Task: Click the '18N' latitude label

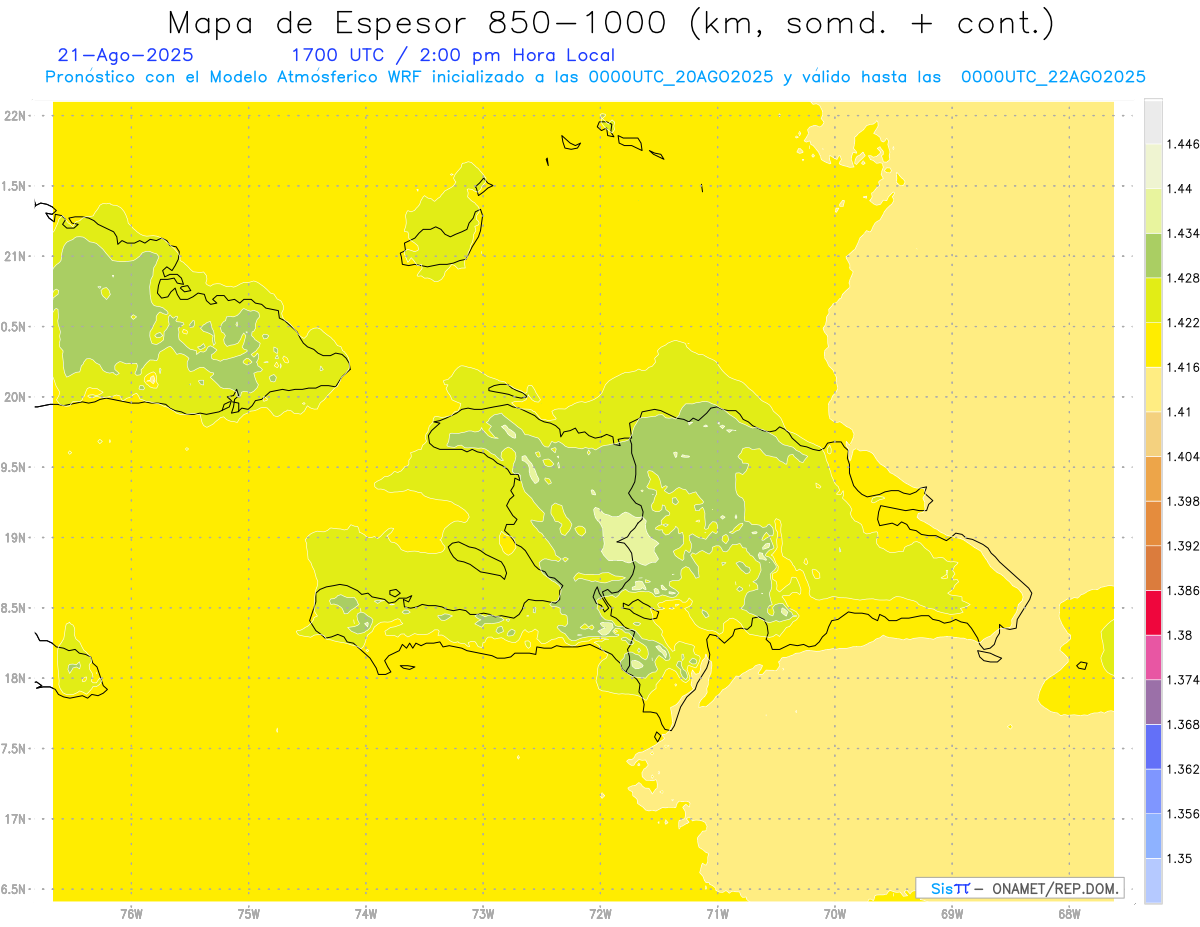Action: point(16,679)
